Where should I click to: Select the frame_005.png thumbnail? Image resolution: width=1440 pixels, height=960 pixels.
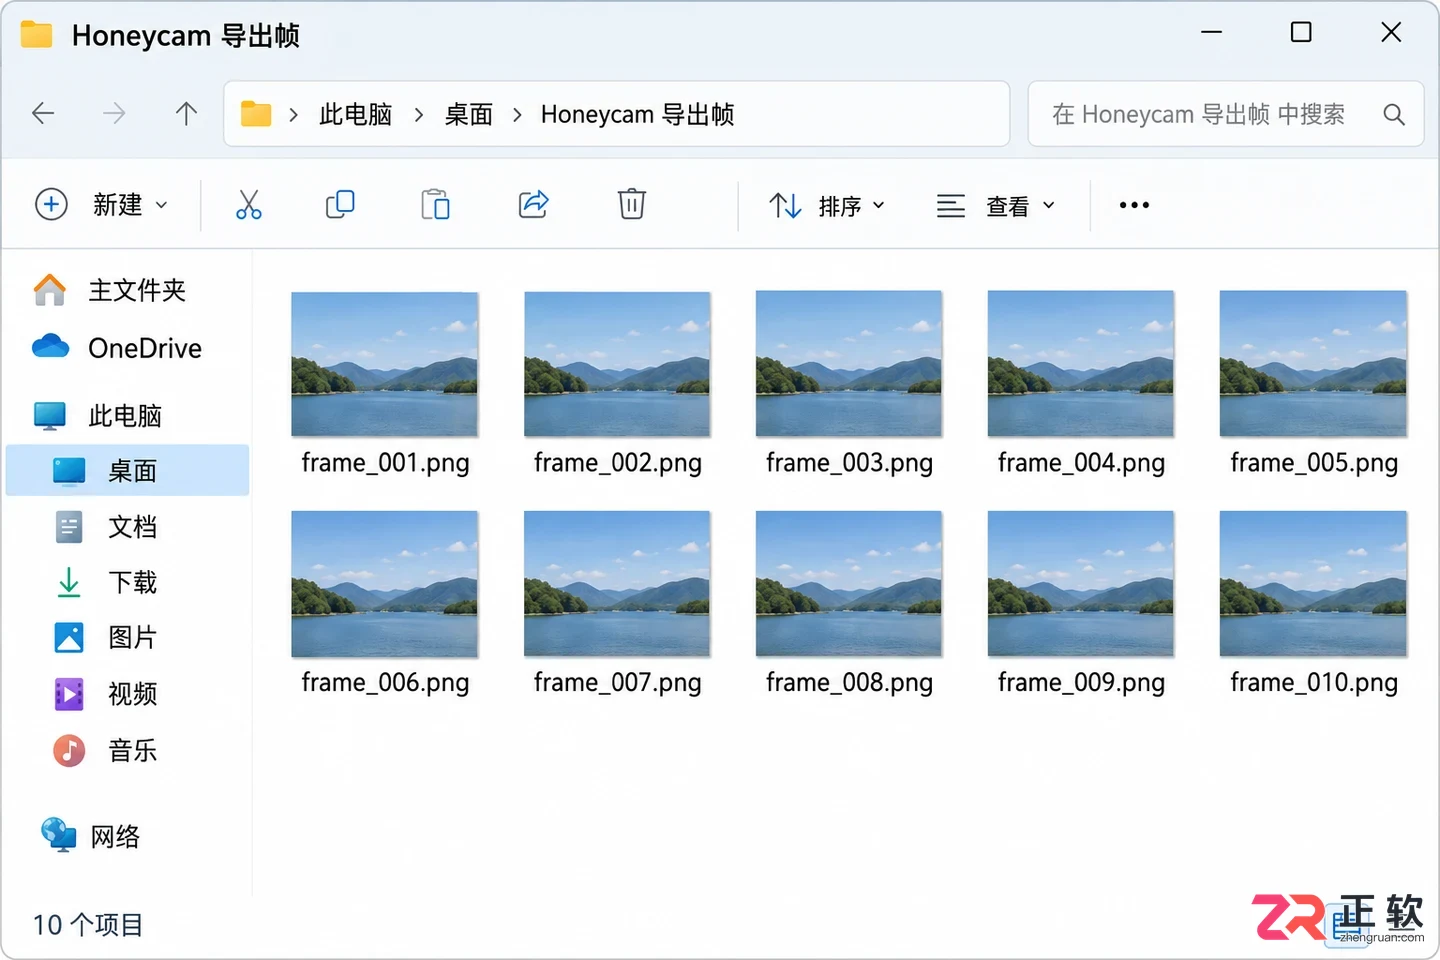[1313, 364]
